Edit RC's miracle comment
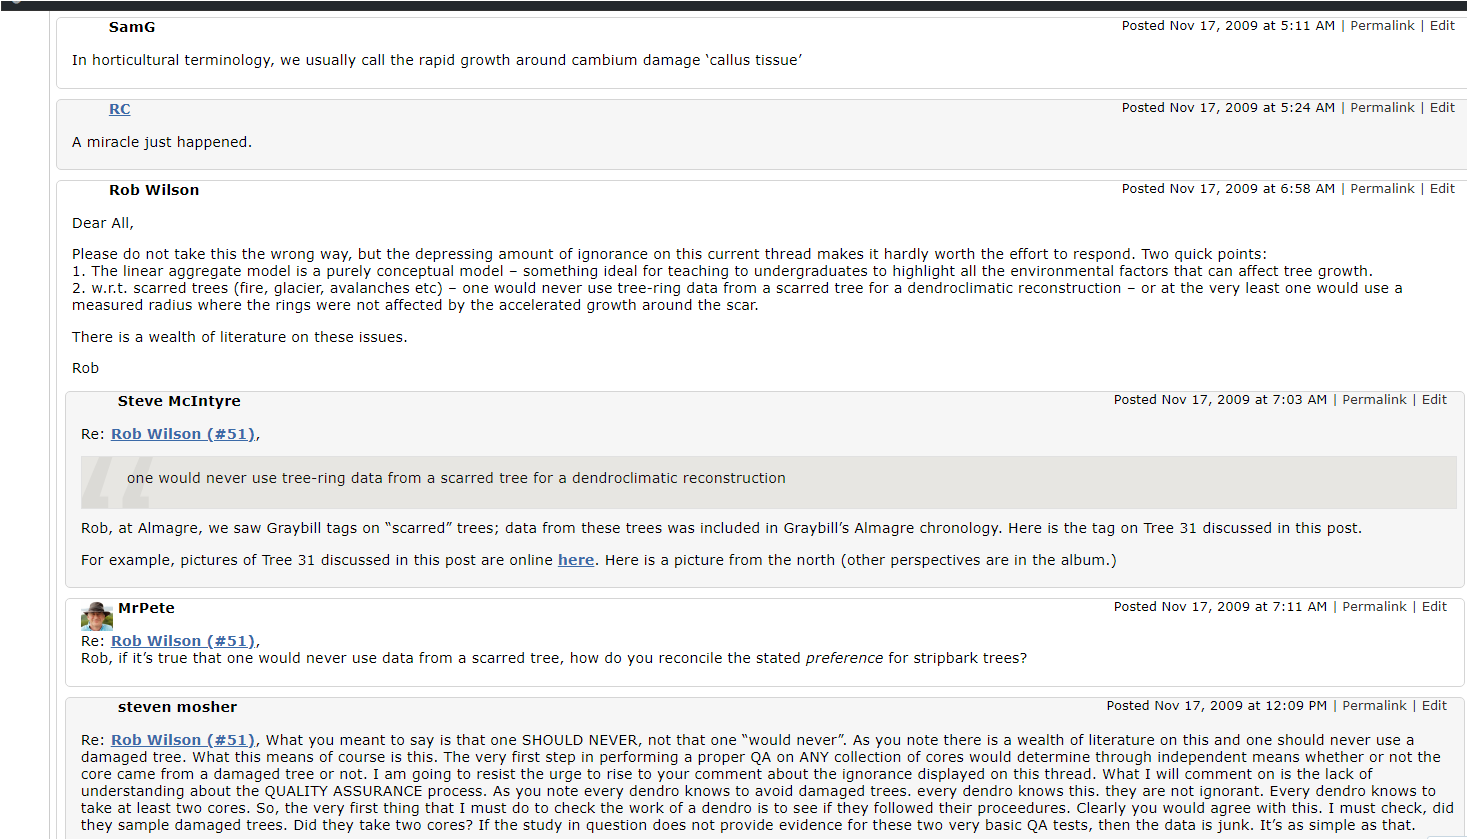The height and width of the screenshot is (840, 1468). click(1442, 108)
